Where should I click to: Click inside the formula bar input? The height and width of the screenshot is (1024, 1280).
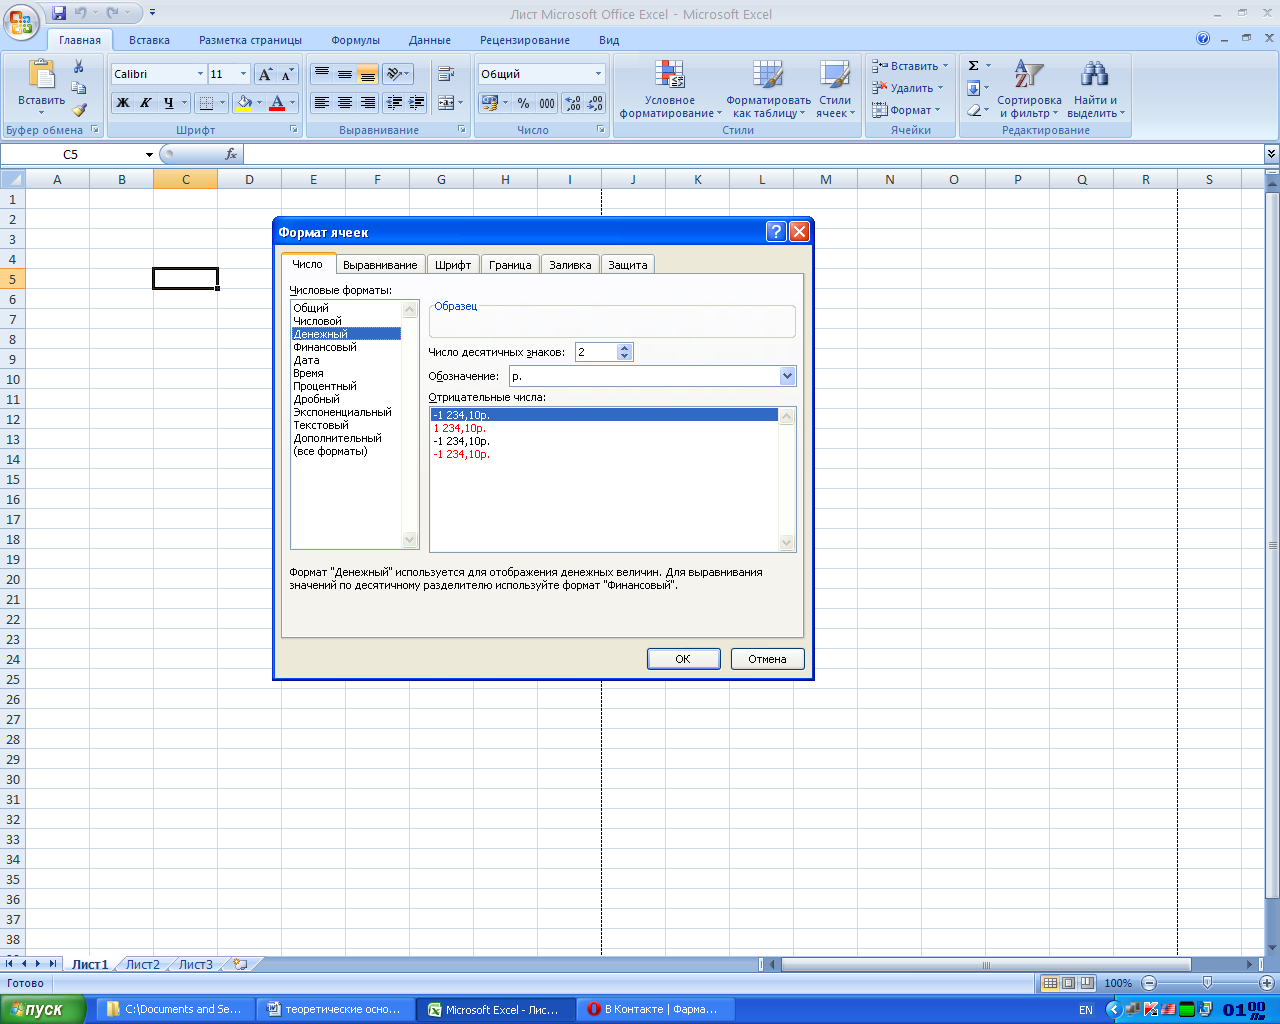[753, 154]
